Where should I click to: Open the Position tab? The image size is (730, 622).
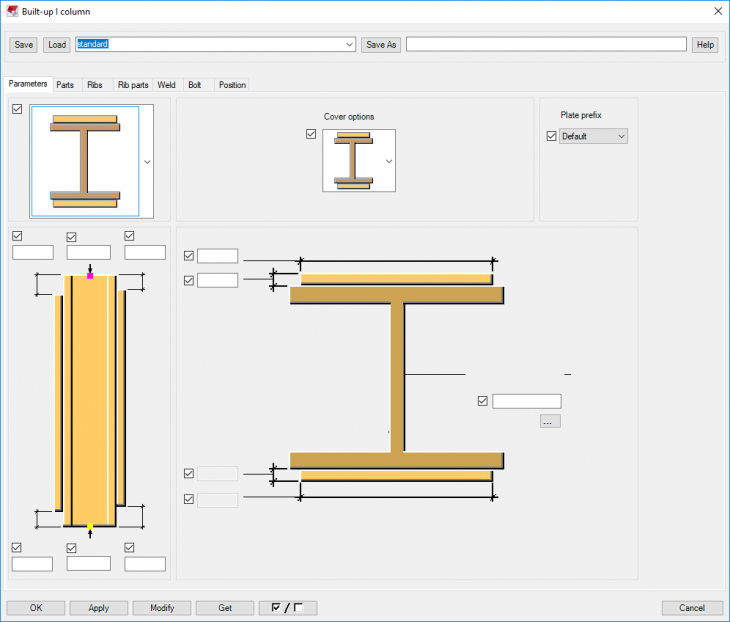[x=232, y=85]
